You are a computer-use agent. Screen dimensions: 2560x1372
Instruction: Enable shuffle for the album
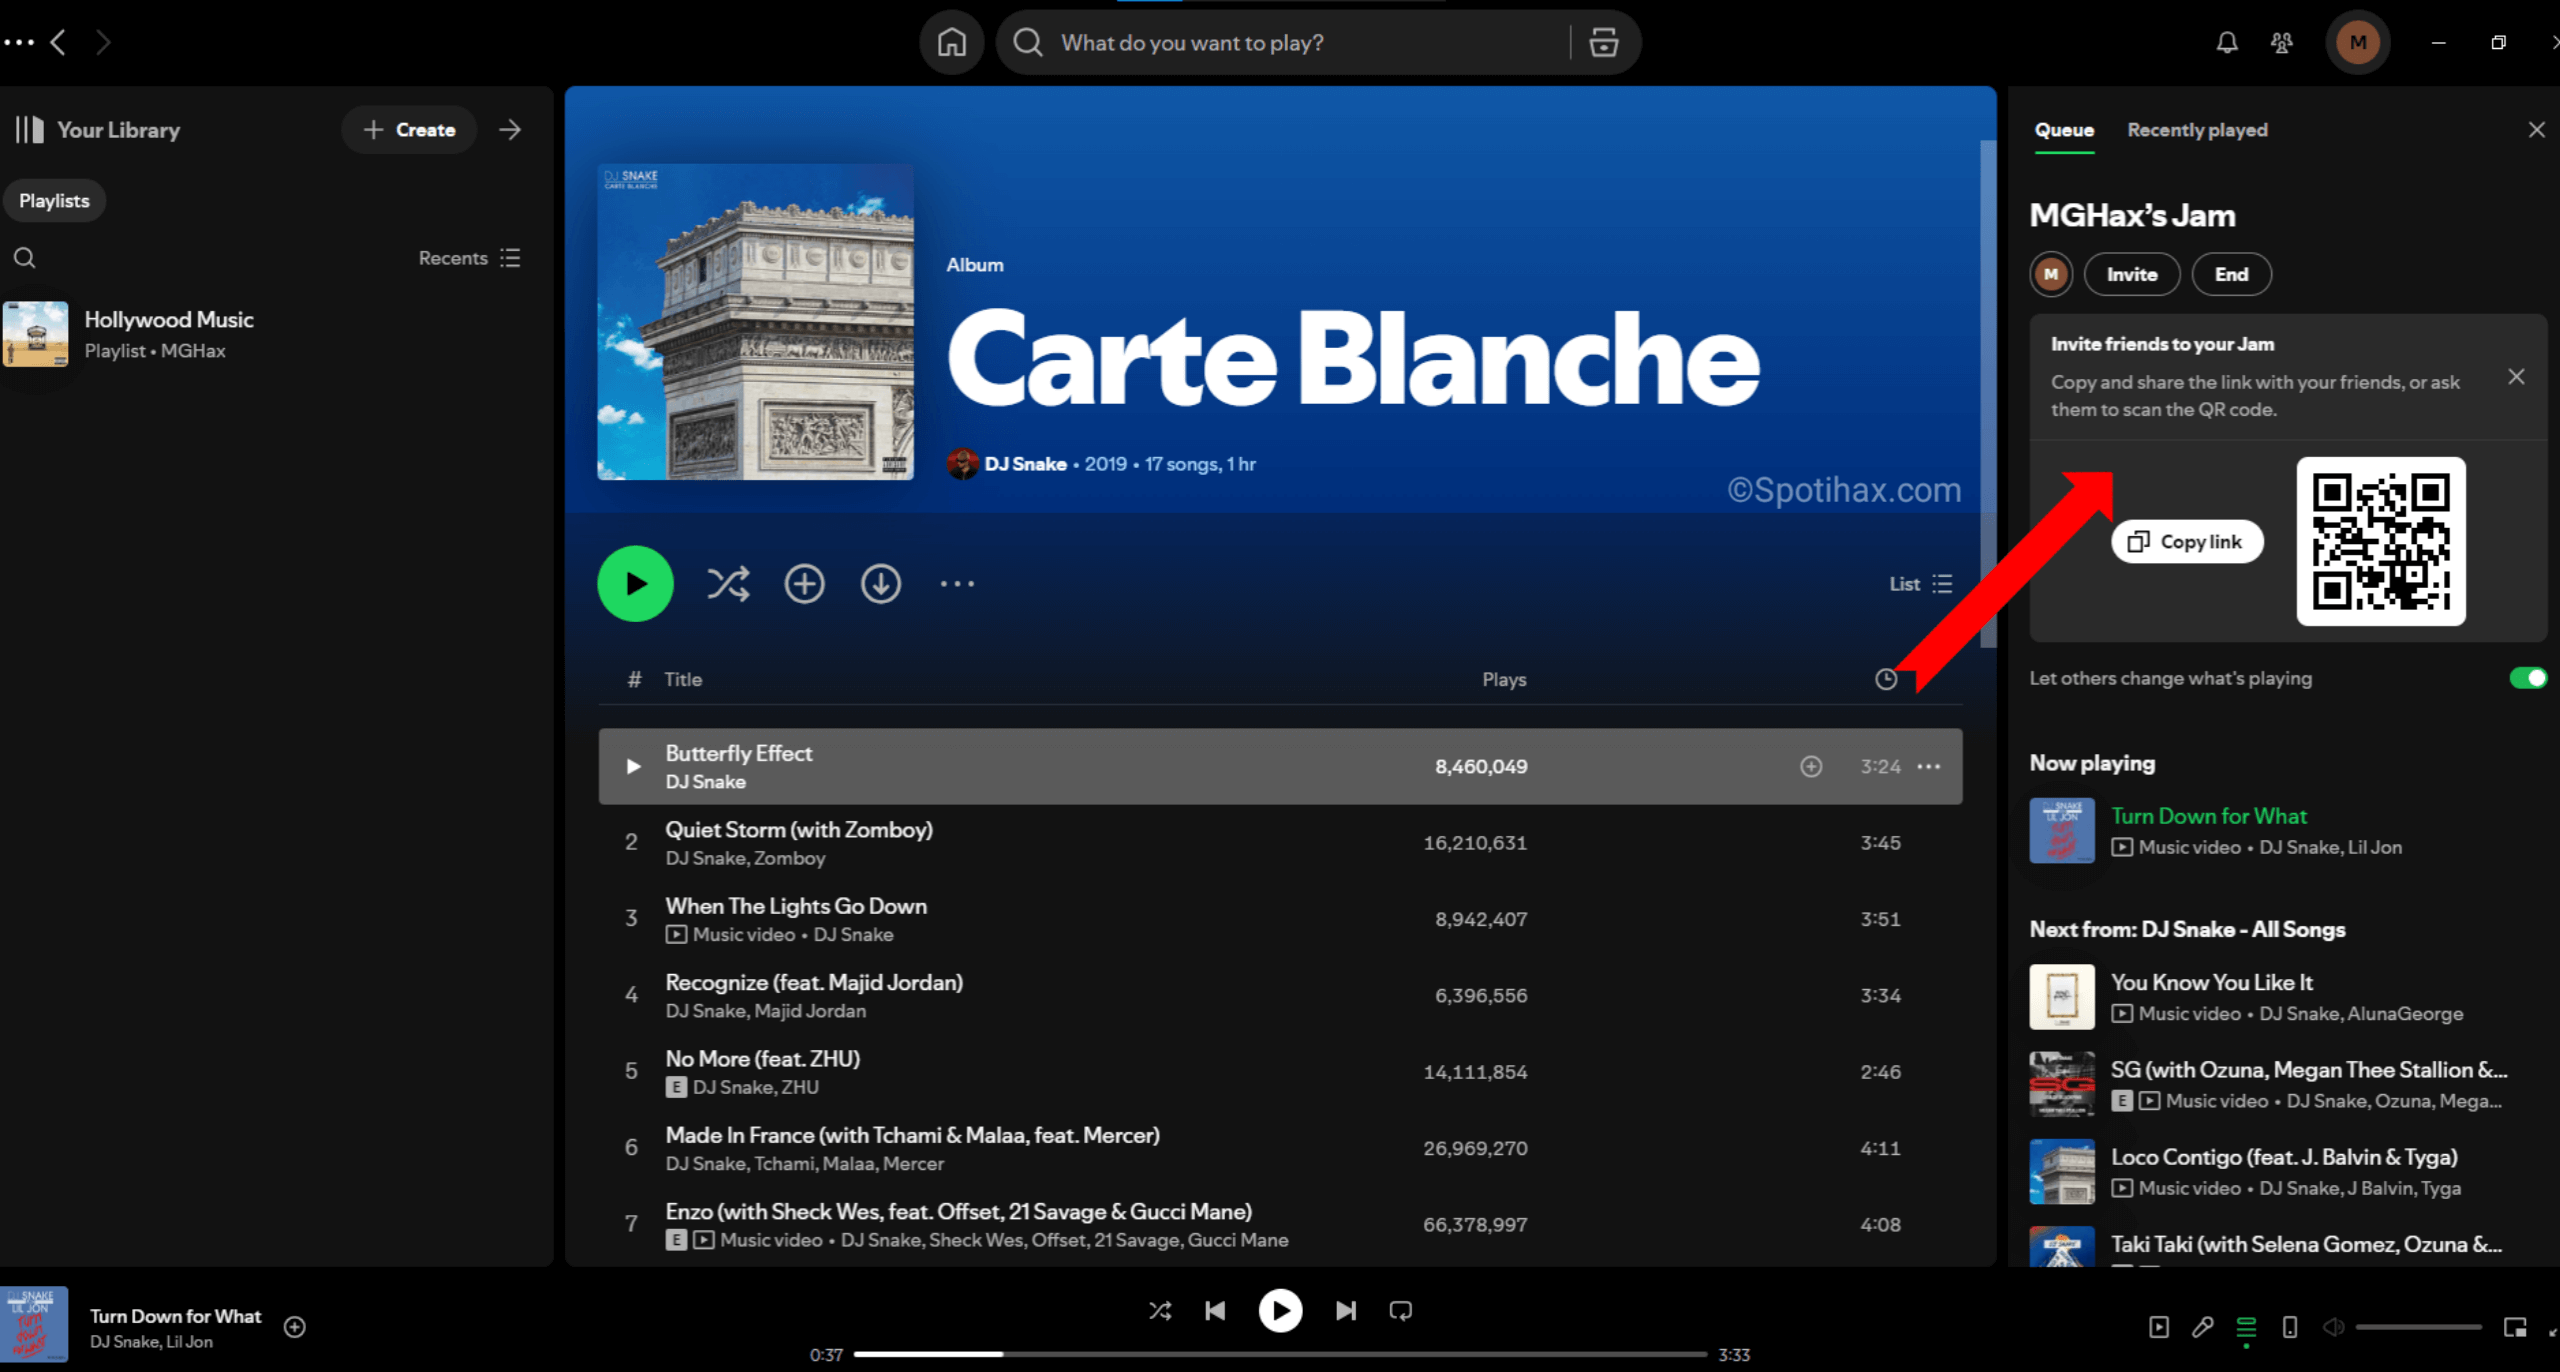tap(728, 584)
